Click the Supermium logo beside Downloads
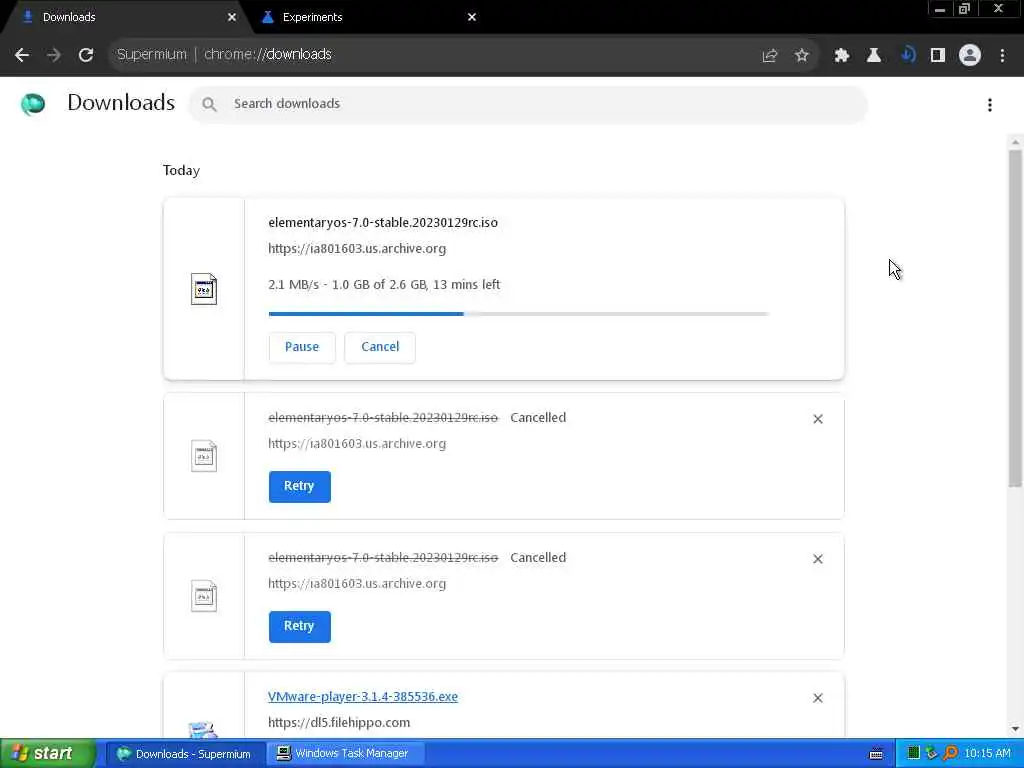1024x768 pixels. point(33,104)
